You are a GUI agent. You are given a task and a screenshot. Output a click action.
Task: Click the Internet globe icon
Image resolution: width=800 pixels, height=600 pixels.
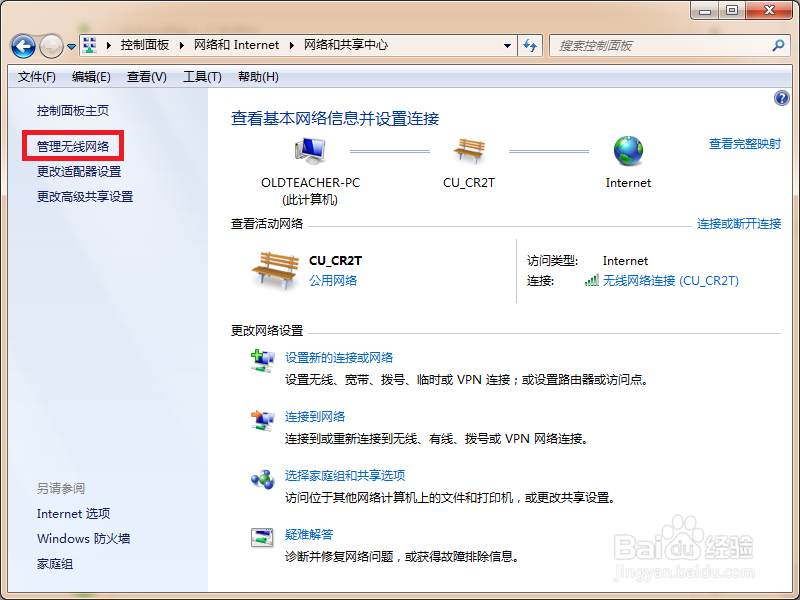click(x=628, y=152)
